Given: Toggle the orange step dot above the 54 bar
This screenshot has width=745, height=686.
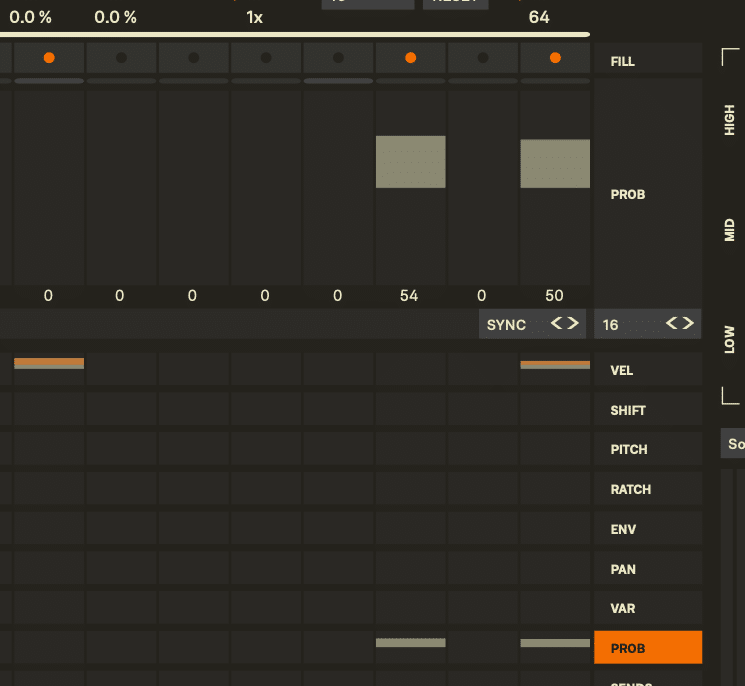Looking at the screenshot, I should (410, 59).
